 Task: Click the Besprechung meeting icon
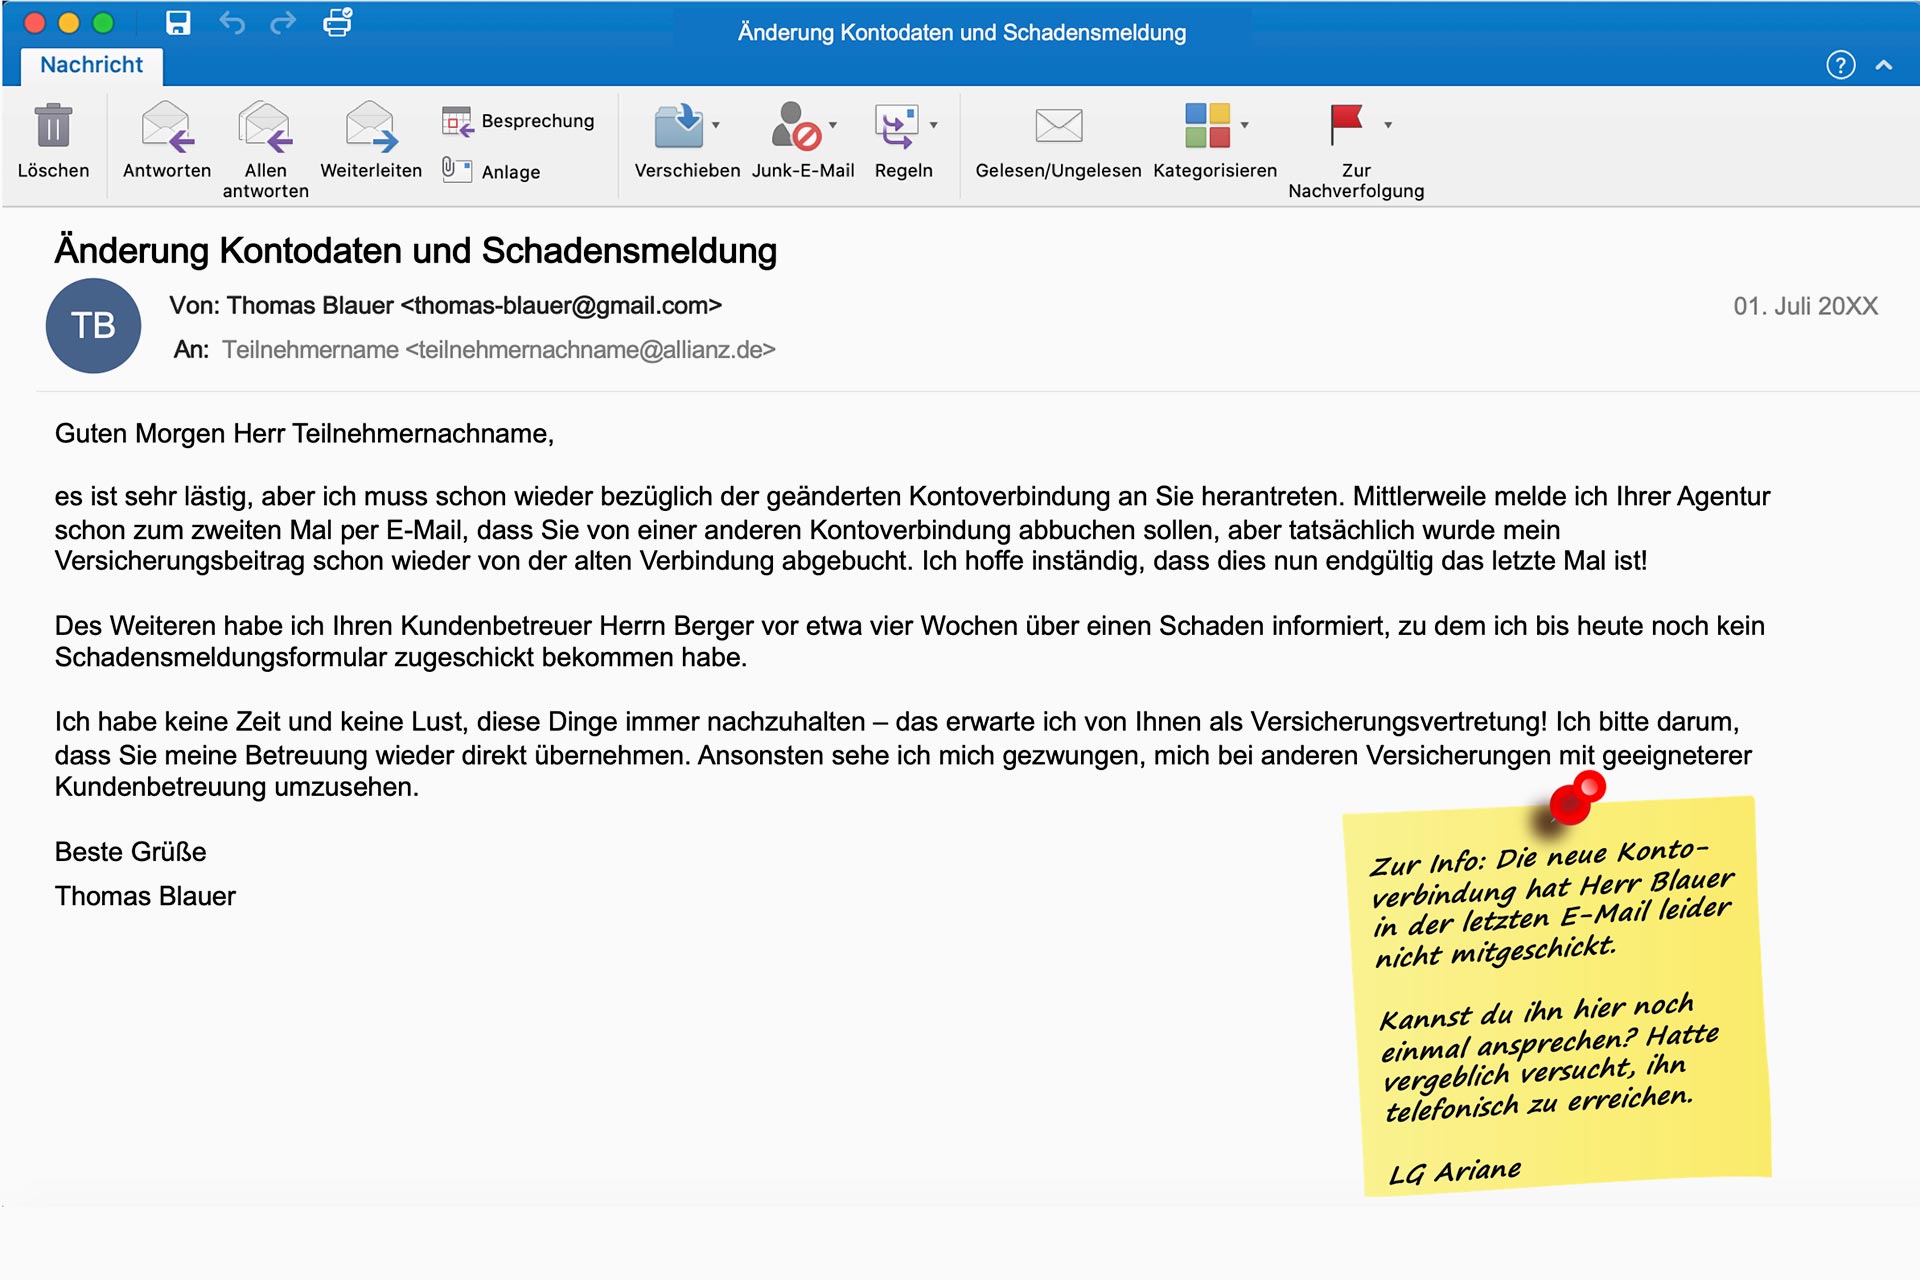point(457,121)
